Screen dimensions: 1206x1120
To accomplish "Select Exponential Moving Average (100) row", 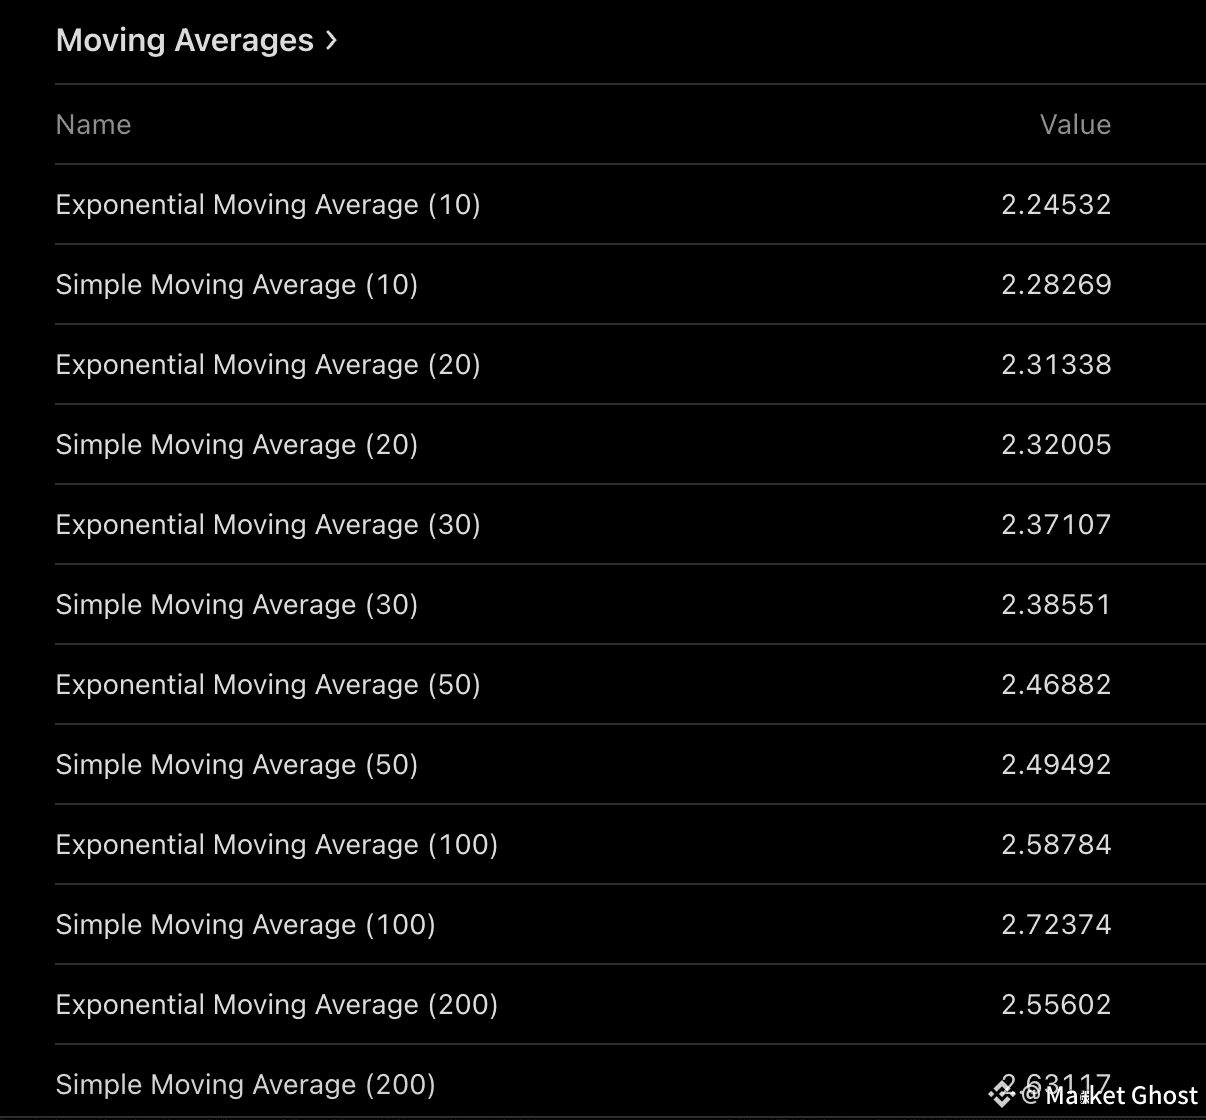I will [x=630, y=844].
